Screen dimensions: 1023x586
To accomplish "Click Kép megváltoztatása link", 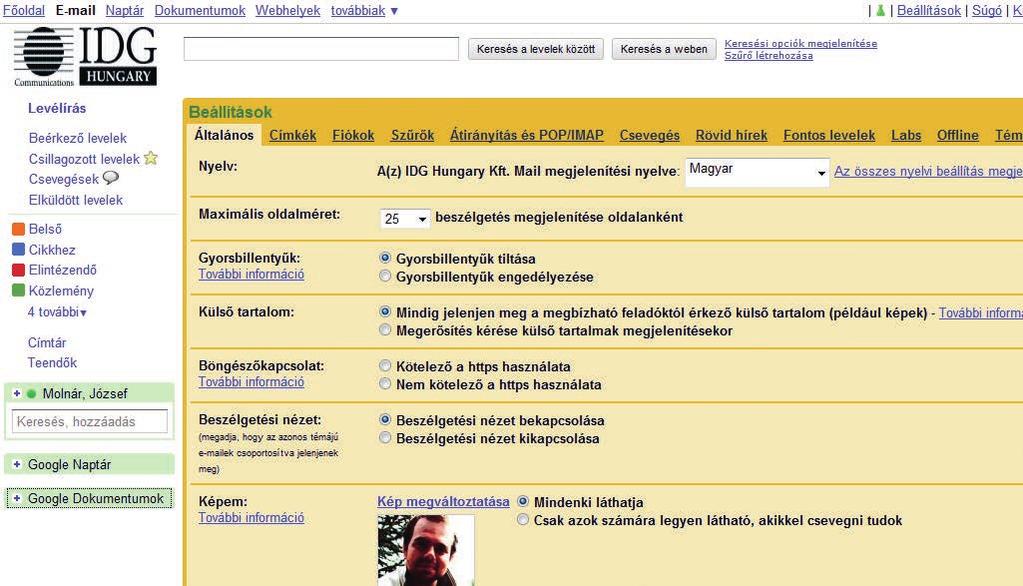I will click(443, 501).
